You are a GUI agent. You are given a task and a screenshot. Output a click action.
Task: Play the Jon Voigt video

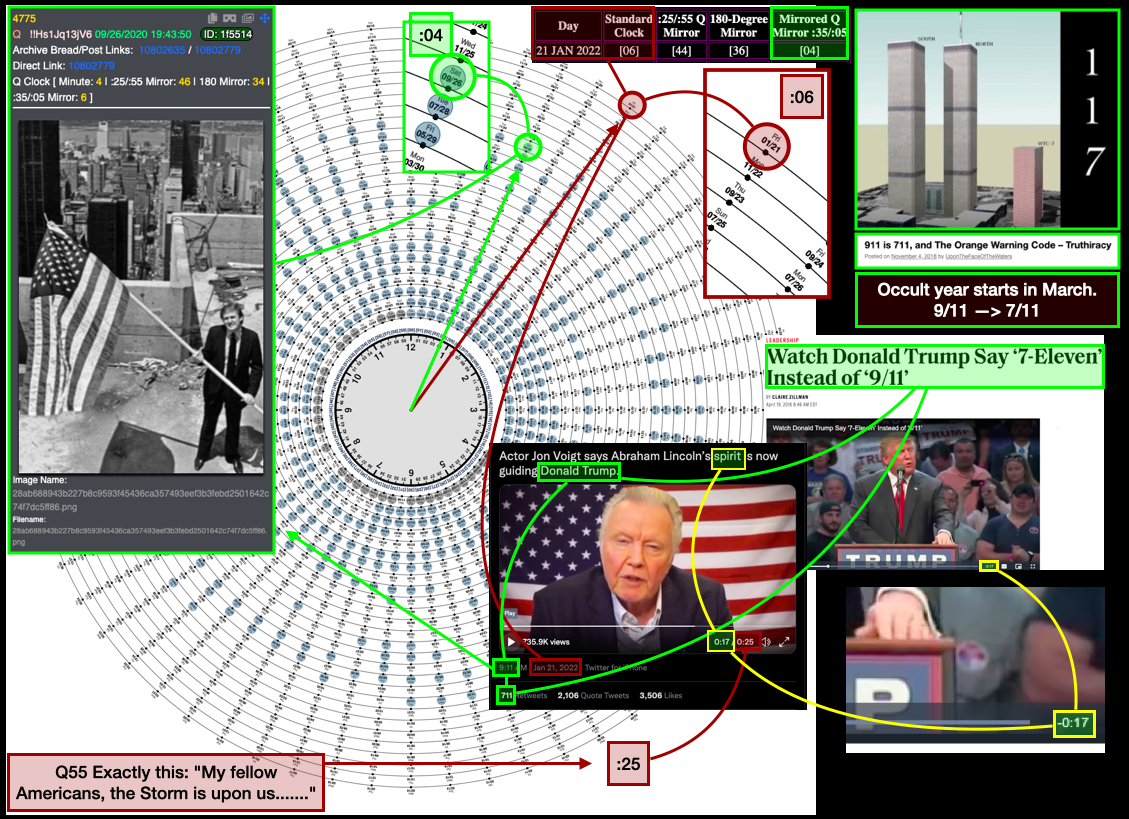[x=511, y=642]
